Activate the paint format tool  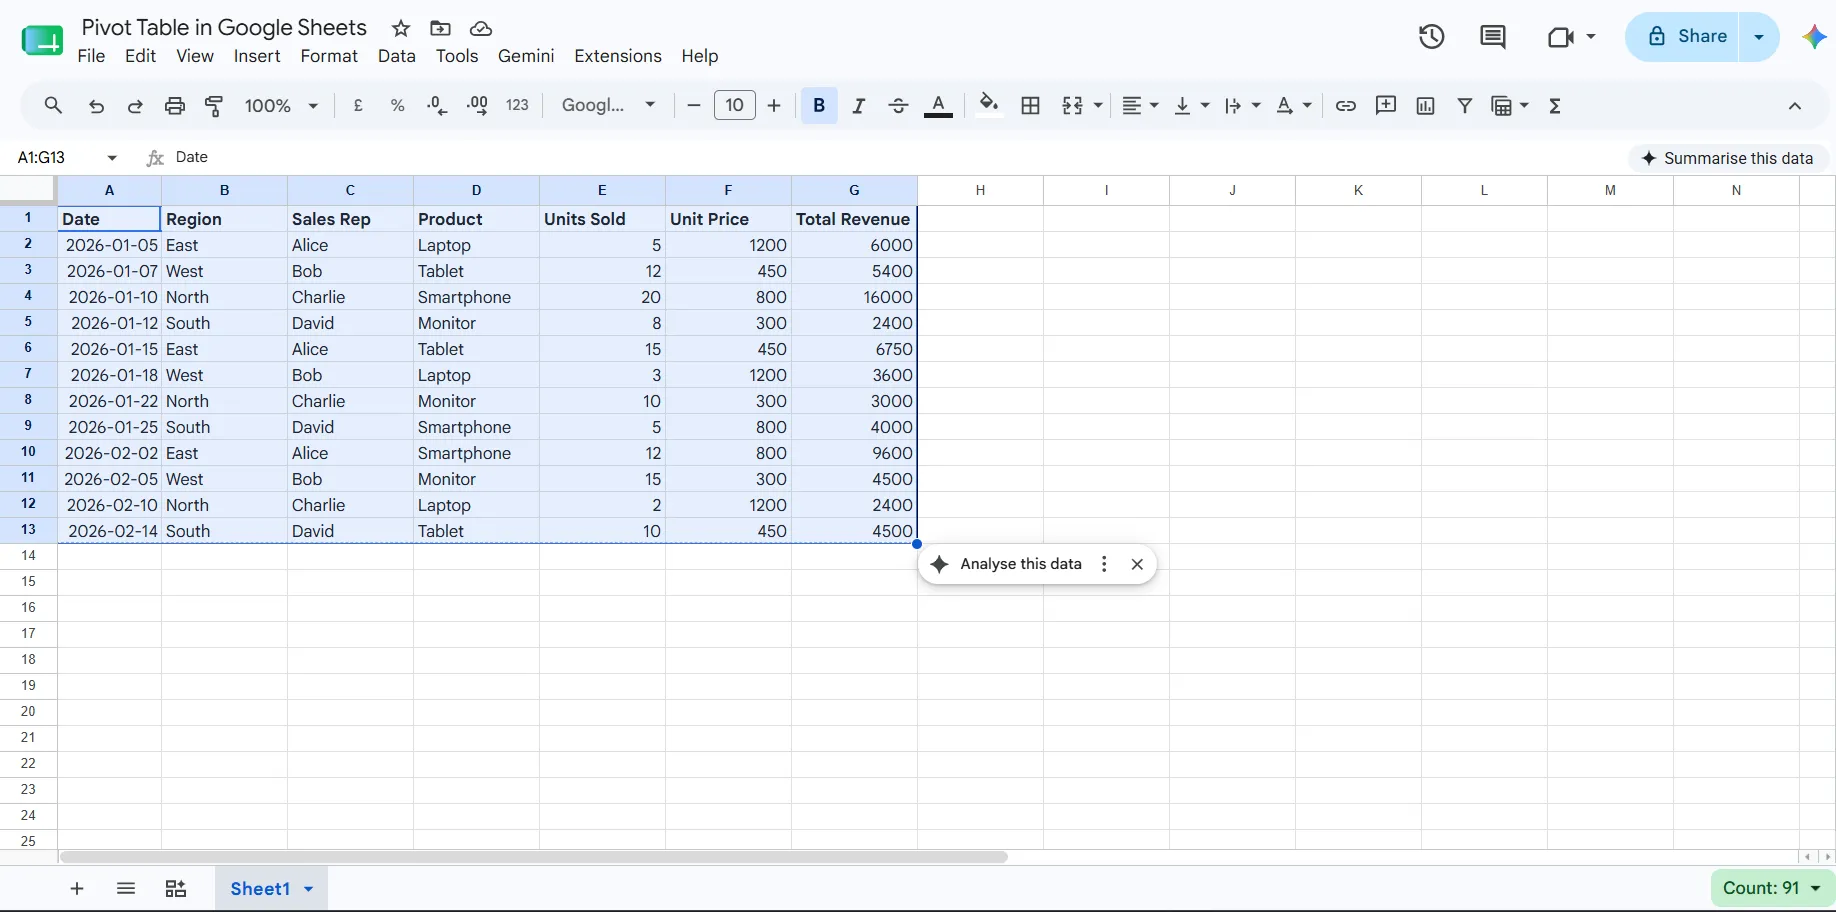(214, 105)
